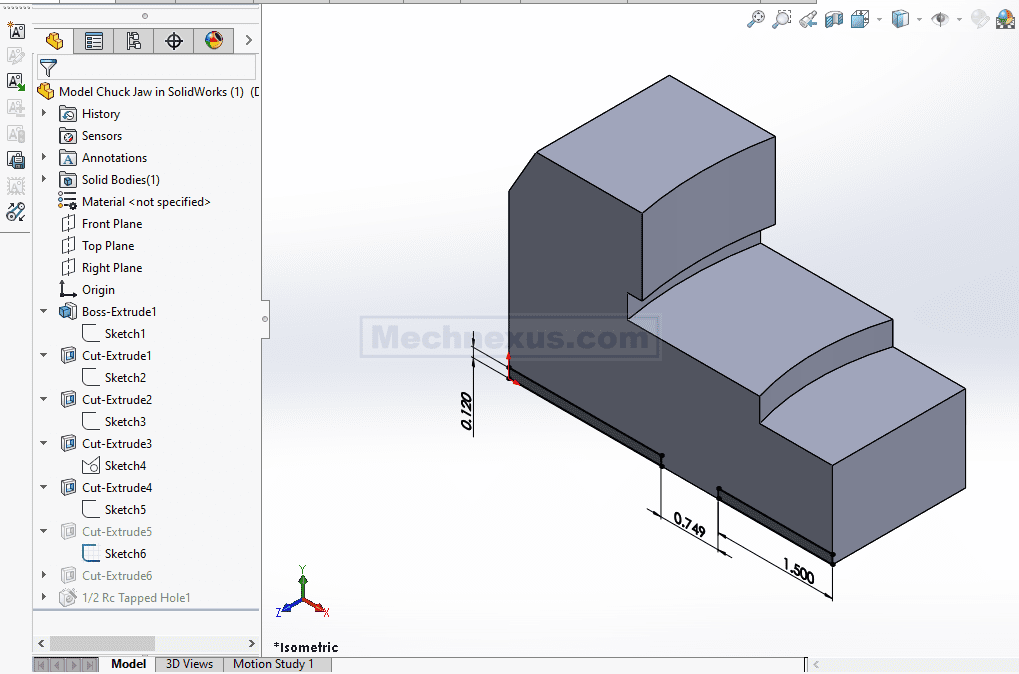
Task: Click the Zoom to Fit icon
Action: point(755,19)
